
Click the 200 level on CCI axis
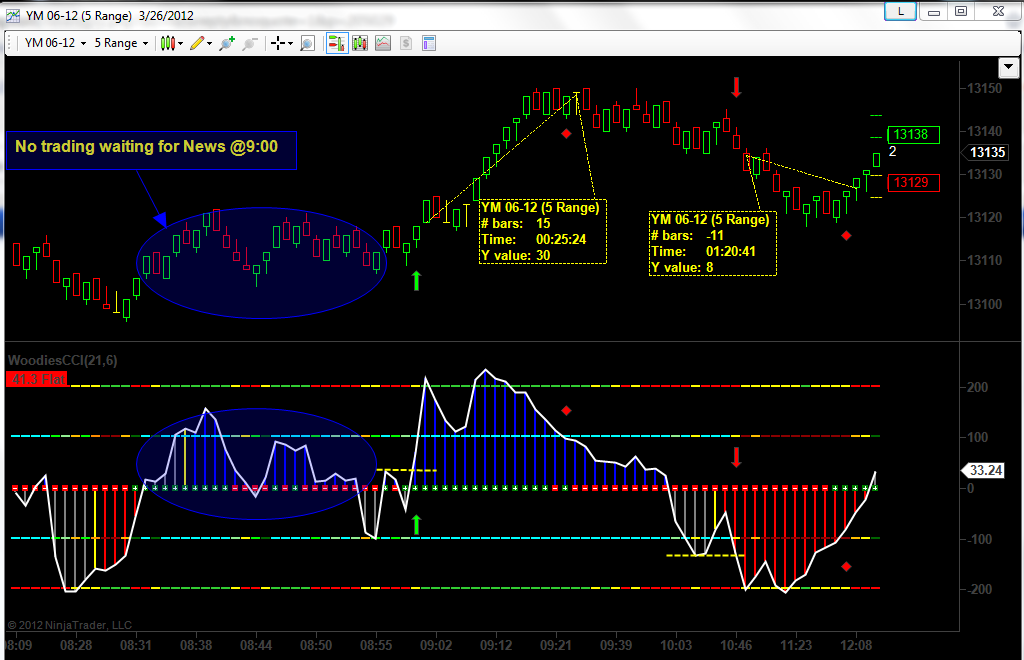pyautogui.click(x=978, y=387)
